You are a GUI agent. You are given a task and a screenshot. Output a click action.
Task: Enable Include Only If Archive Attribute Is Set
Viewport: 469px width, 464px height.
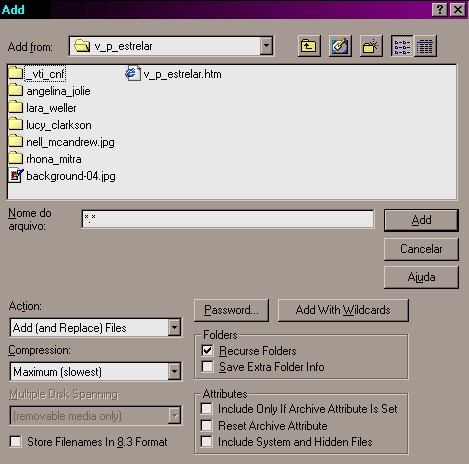point(206,408)
